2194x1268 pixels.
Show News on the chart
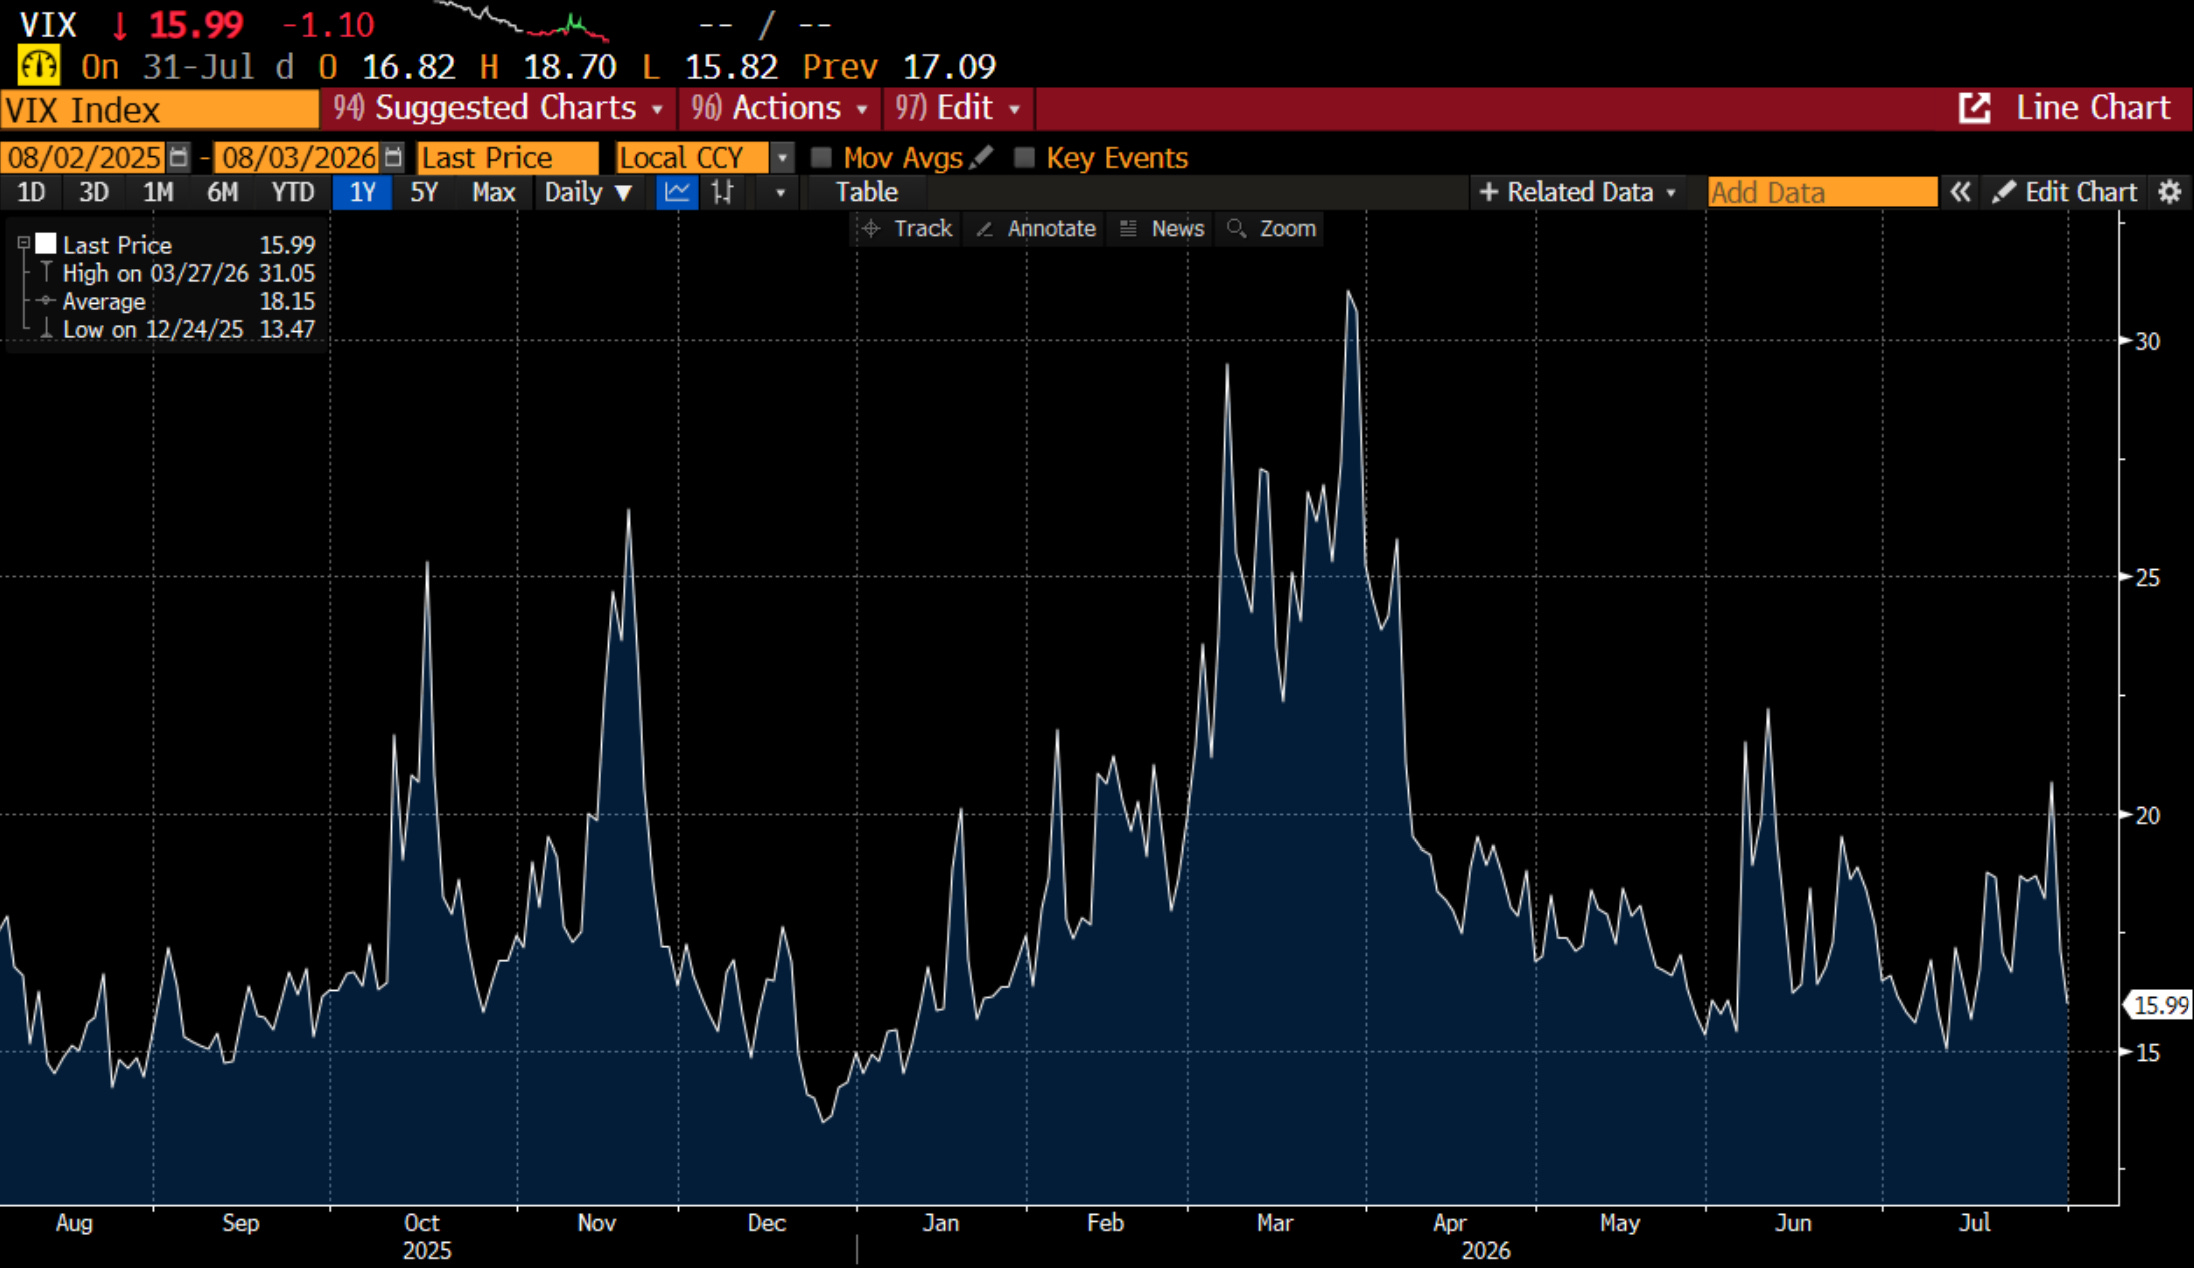[x=1162, y=228]
